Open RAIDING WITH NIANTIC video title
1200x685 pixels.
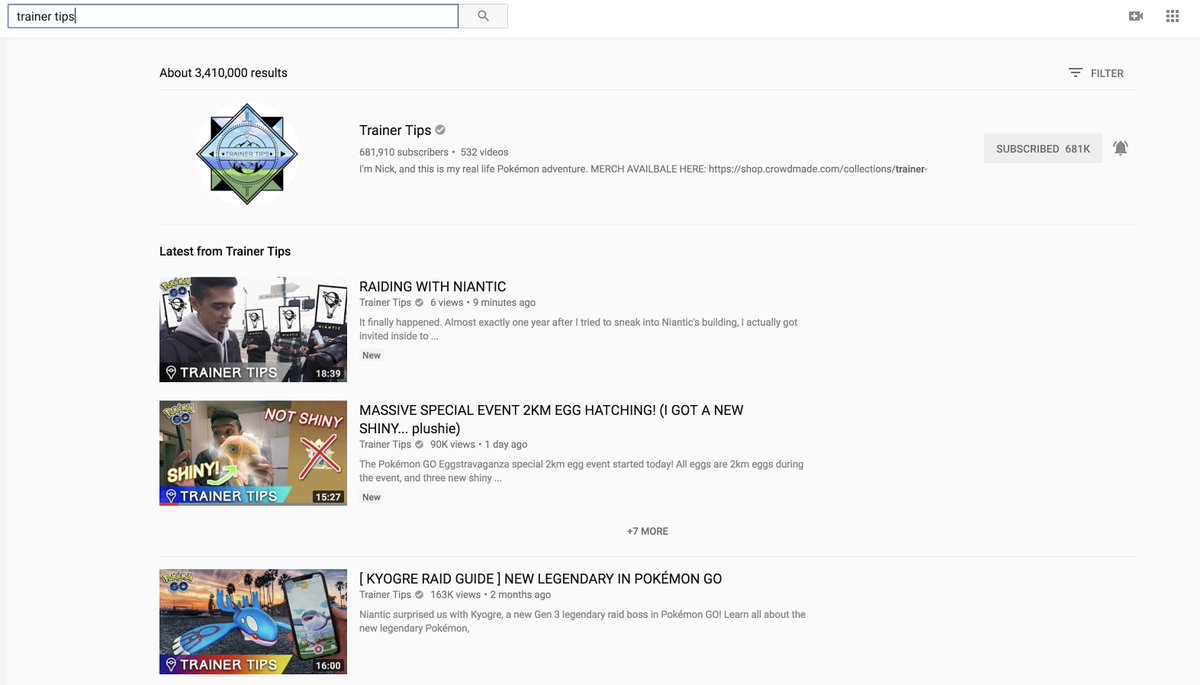pos(432,287)
